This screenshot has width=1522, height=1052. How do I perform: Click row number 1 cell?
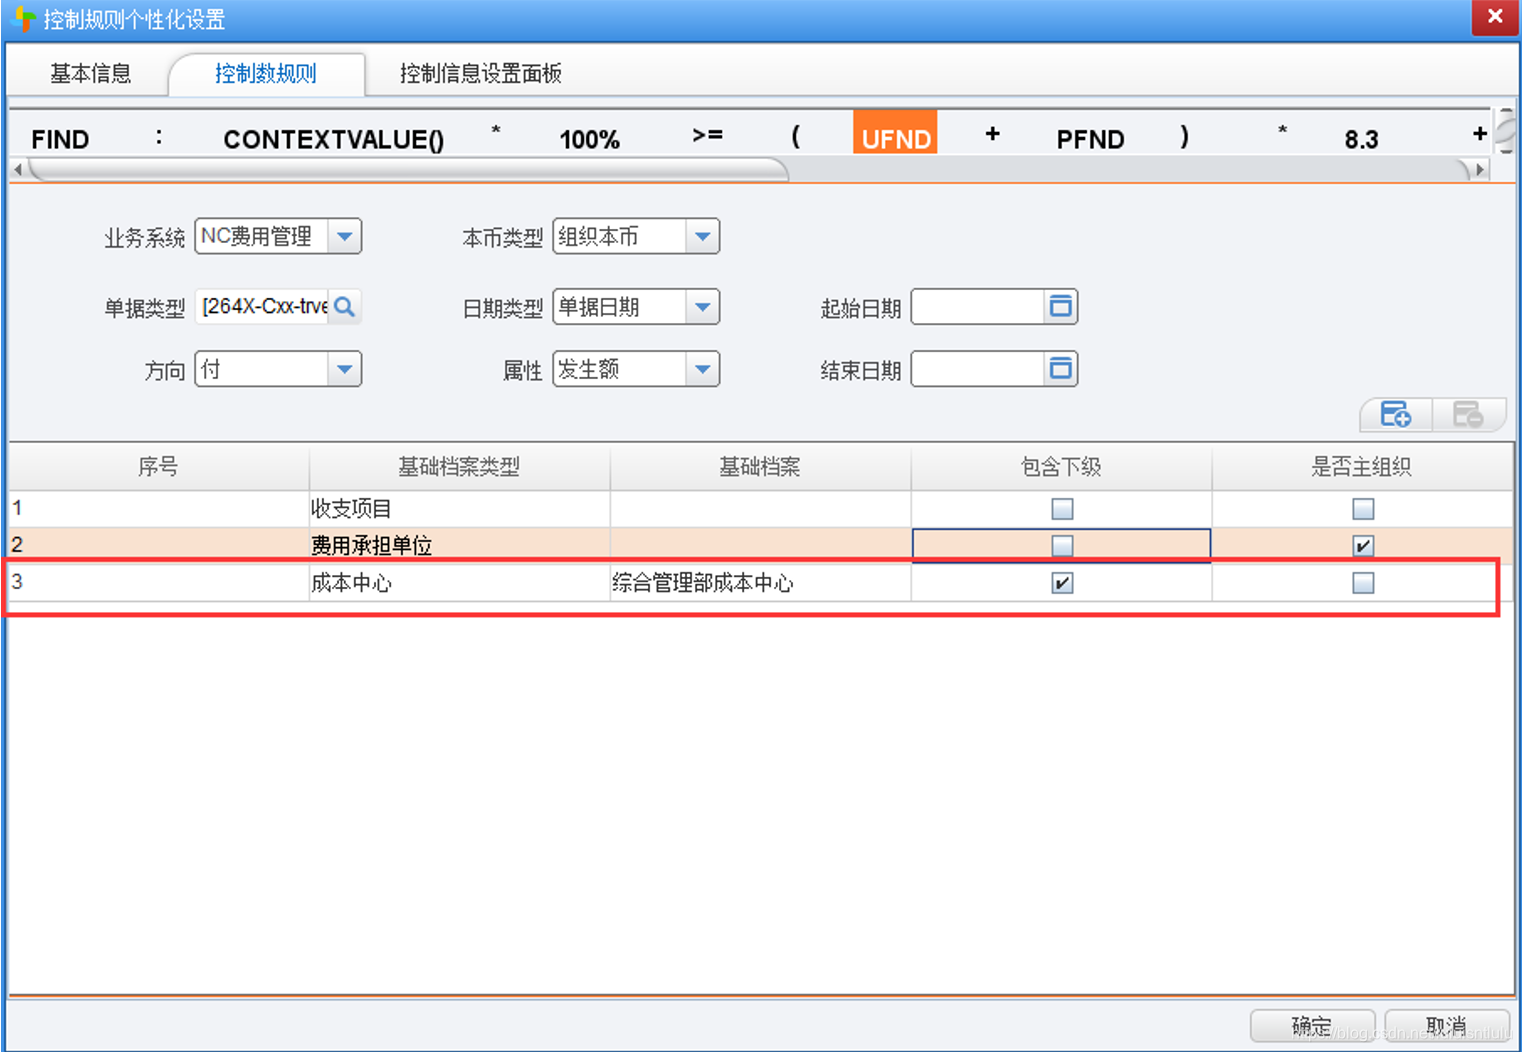coord(158,509)
